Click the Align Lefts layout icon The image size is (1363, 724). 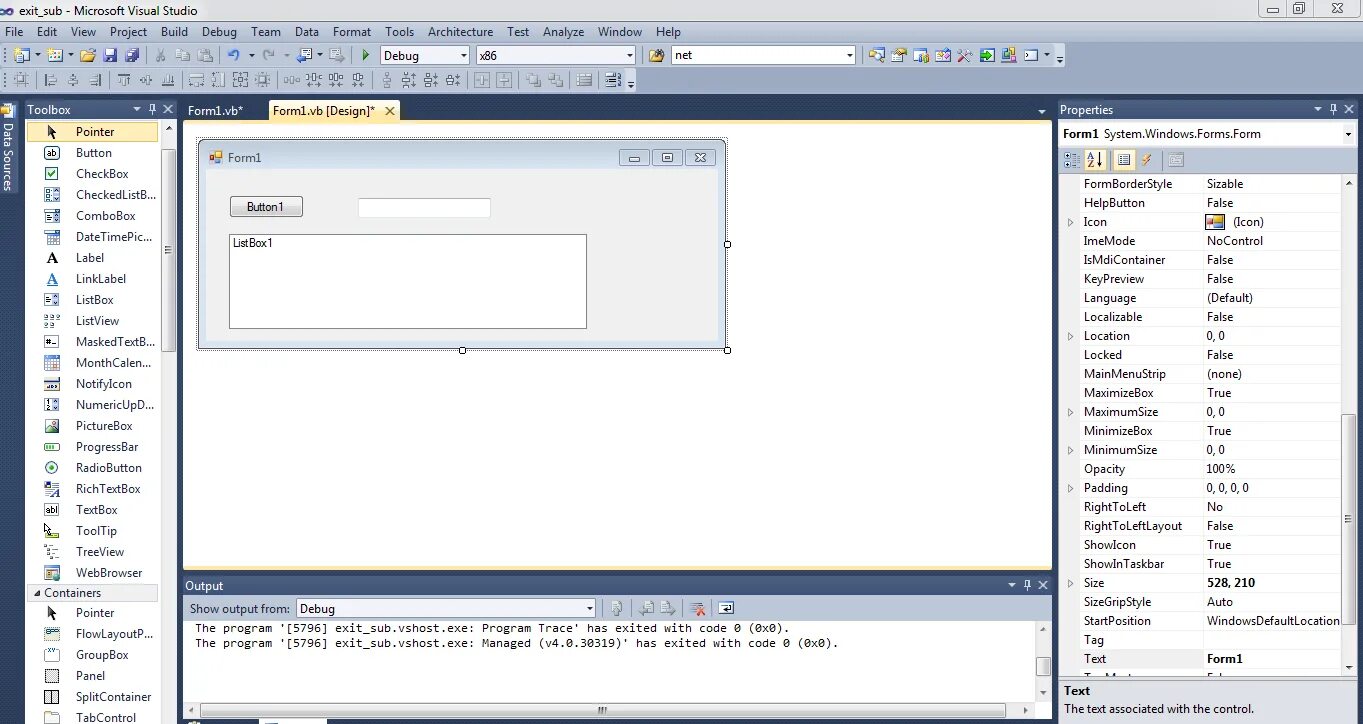[50, 80]
